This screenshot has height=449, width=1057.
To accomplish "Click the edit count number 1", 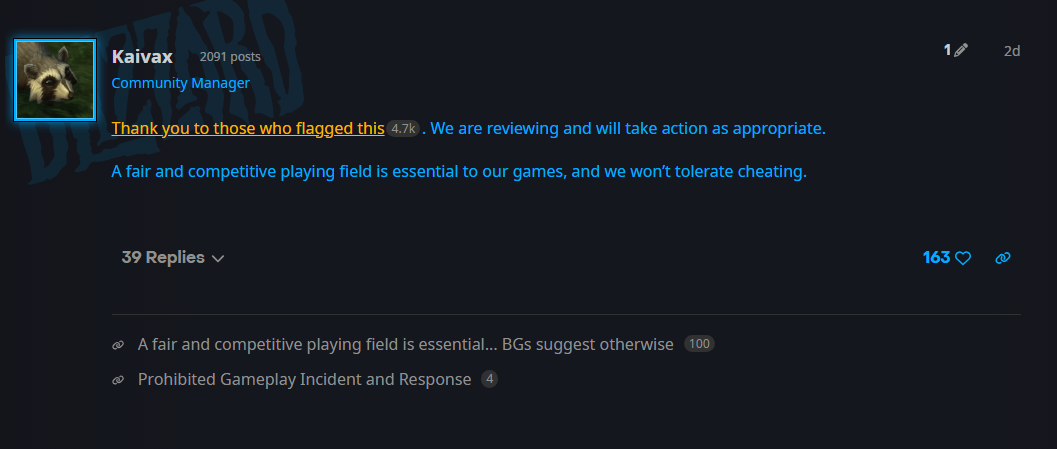I will point(947,50).
